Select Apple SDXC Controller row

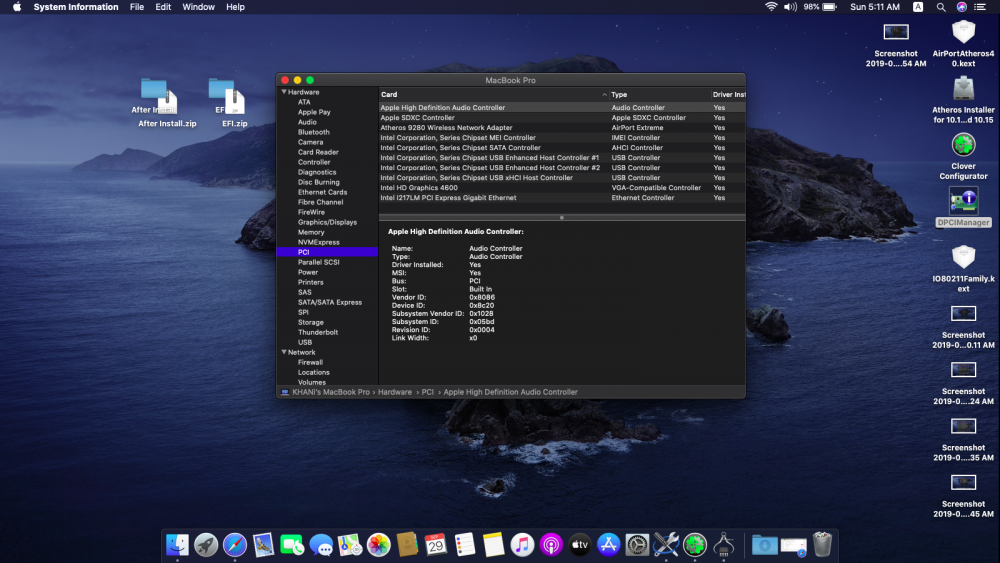click(562, 117)
